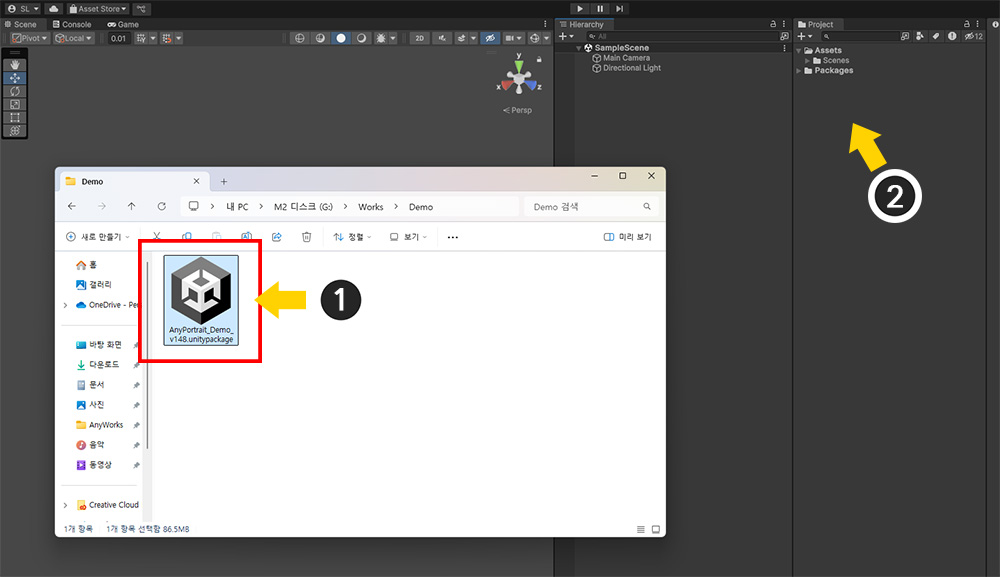Toggle Scene effects button

(x=461, y=38)
